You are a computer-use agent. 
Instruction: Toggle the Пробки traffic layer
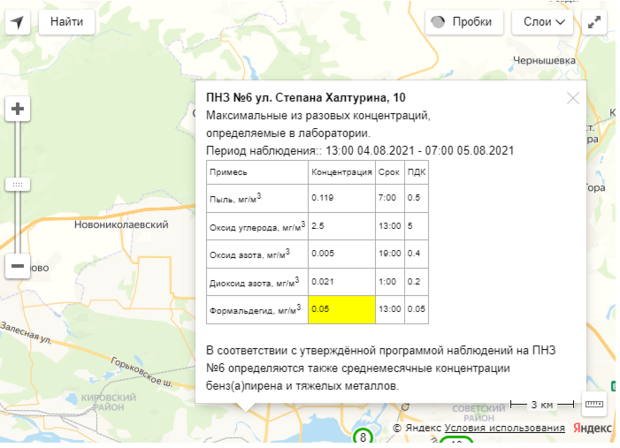[x=463, y=21]
